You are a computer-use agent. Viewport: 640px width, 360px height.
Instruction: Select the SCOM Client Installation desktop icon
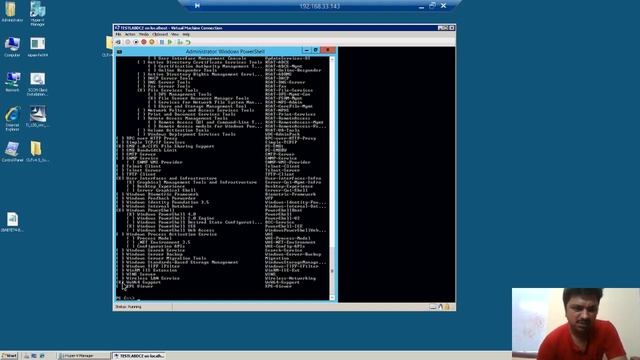pyautogui.click(x=37, y=84)
